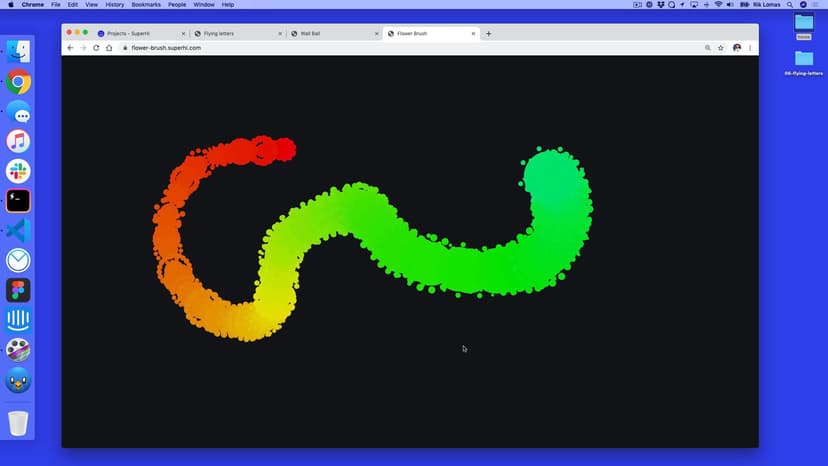Bookmark this page with the star icon
The height and width of the screenshot is (466, 828).
tap(721, 48)
